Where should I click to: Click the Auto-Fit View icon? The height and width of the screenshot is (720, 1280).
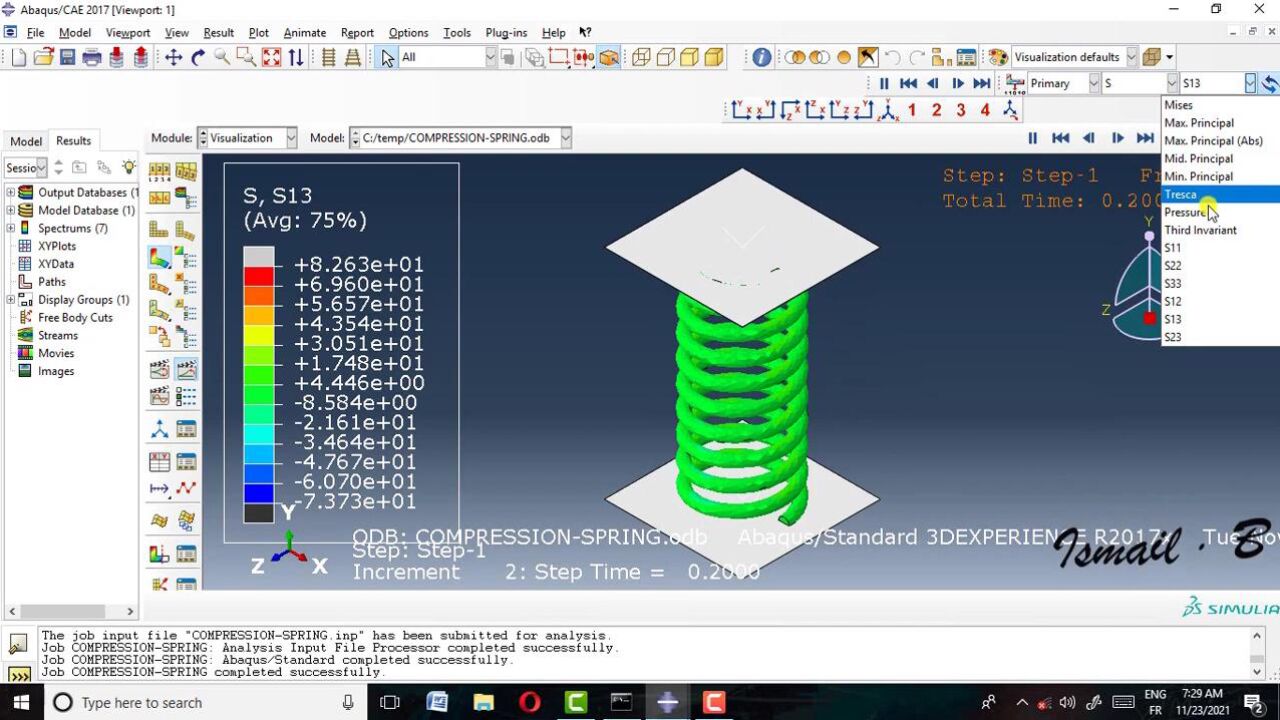(x=271, y=58)
